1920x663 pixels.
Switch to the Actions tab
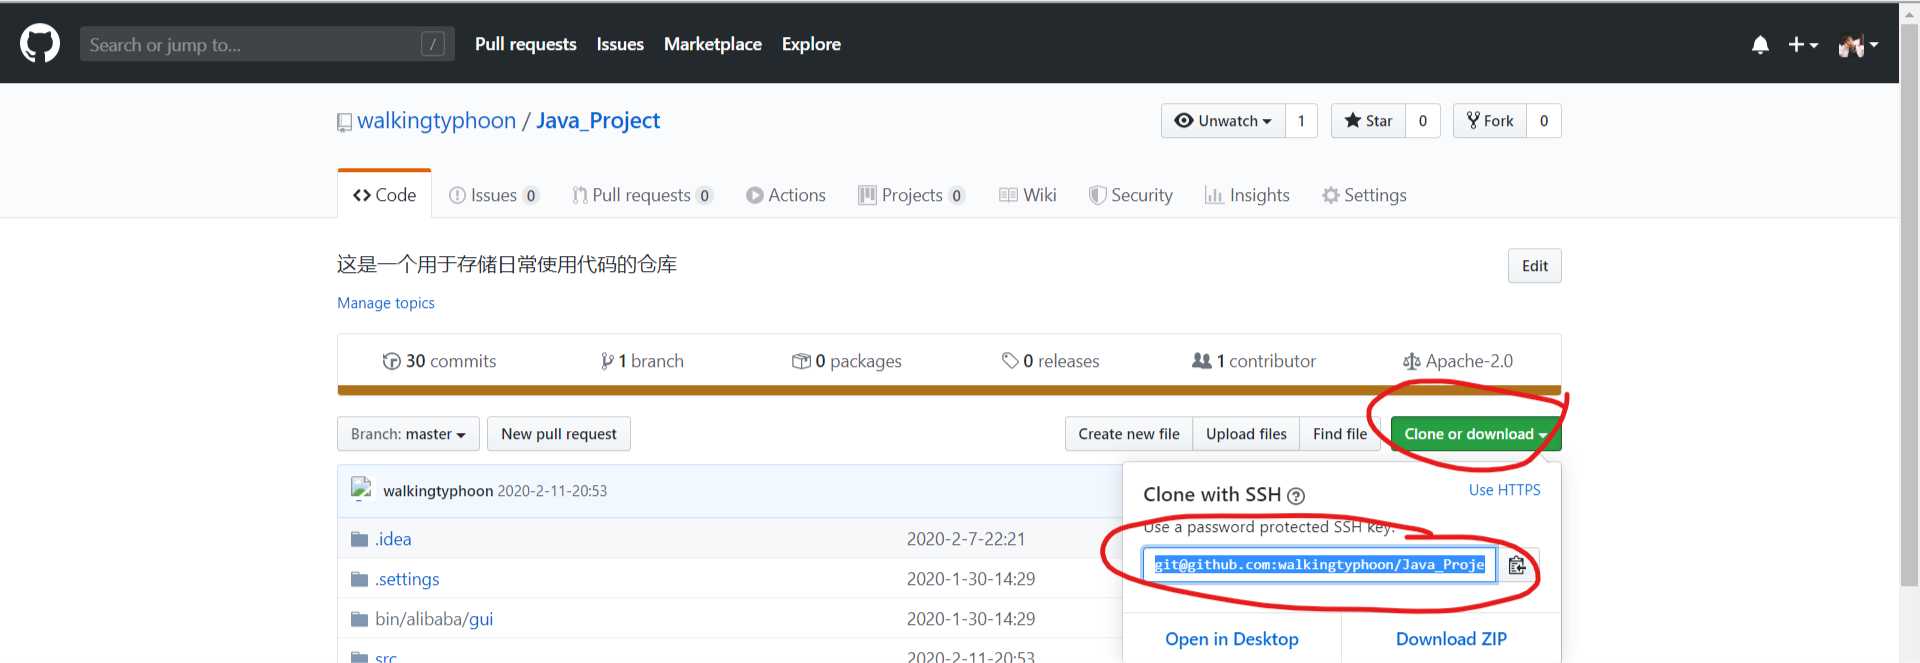point(786,195)
